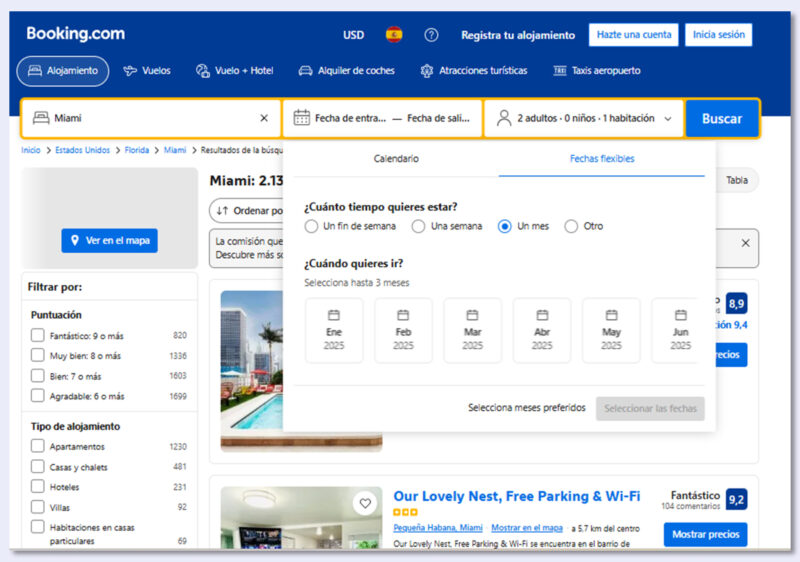
Task: Save Our Lovely Nest with heart icon
Action: [x=365, y=503]
